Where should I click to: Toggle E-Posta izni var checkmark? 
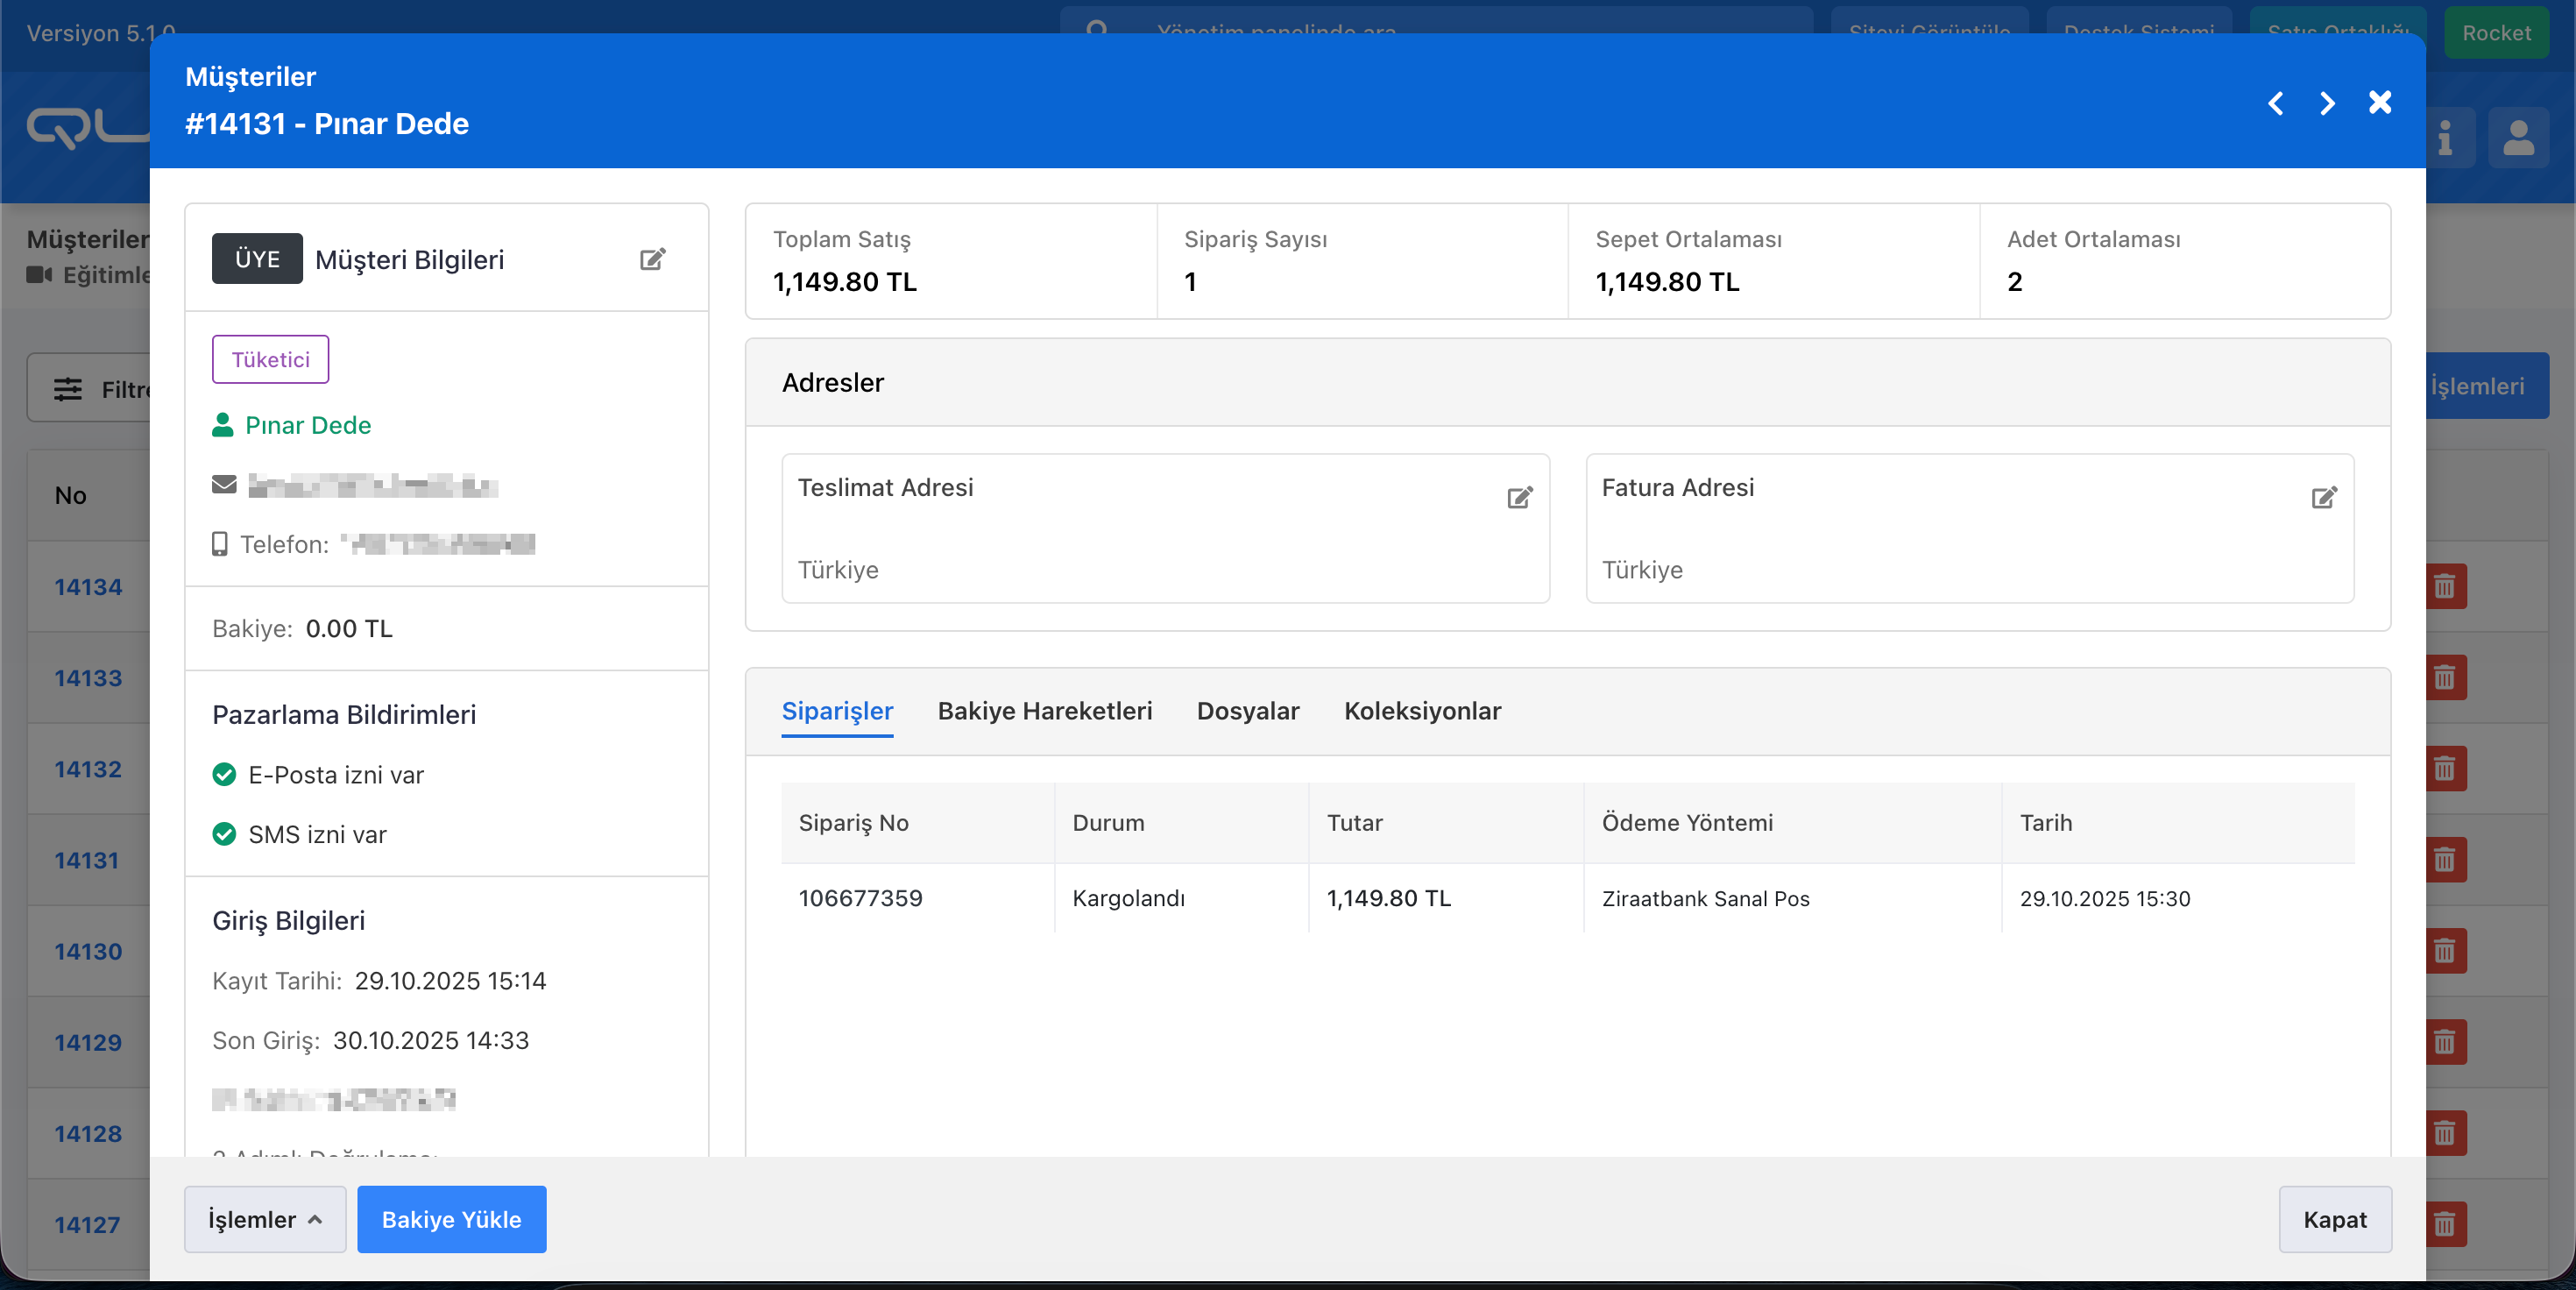pyautogui.click(x=224, y=775)
